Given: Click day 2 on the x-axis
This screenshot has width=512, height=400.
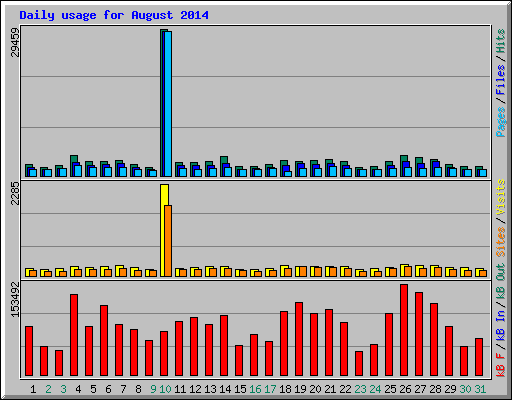Looking at the screenshot, I should pos(48,389).
